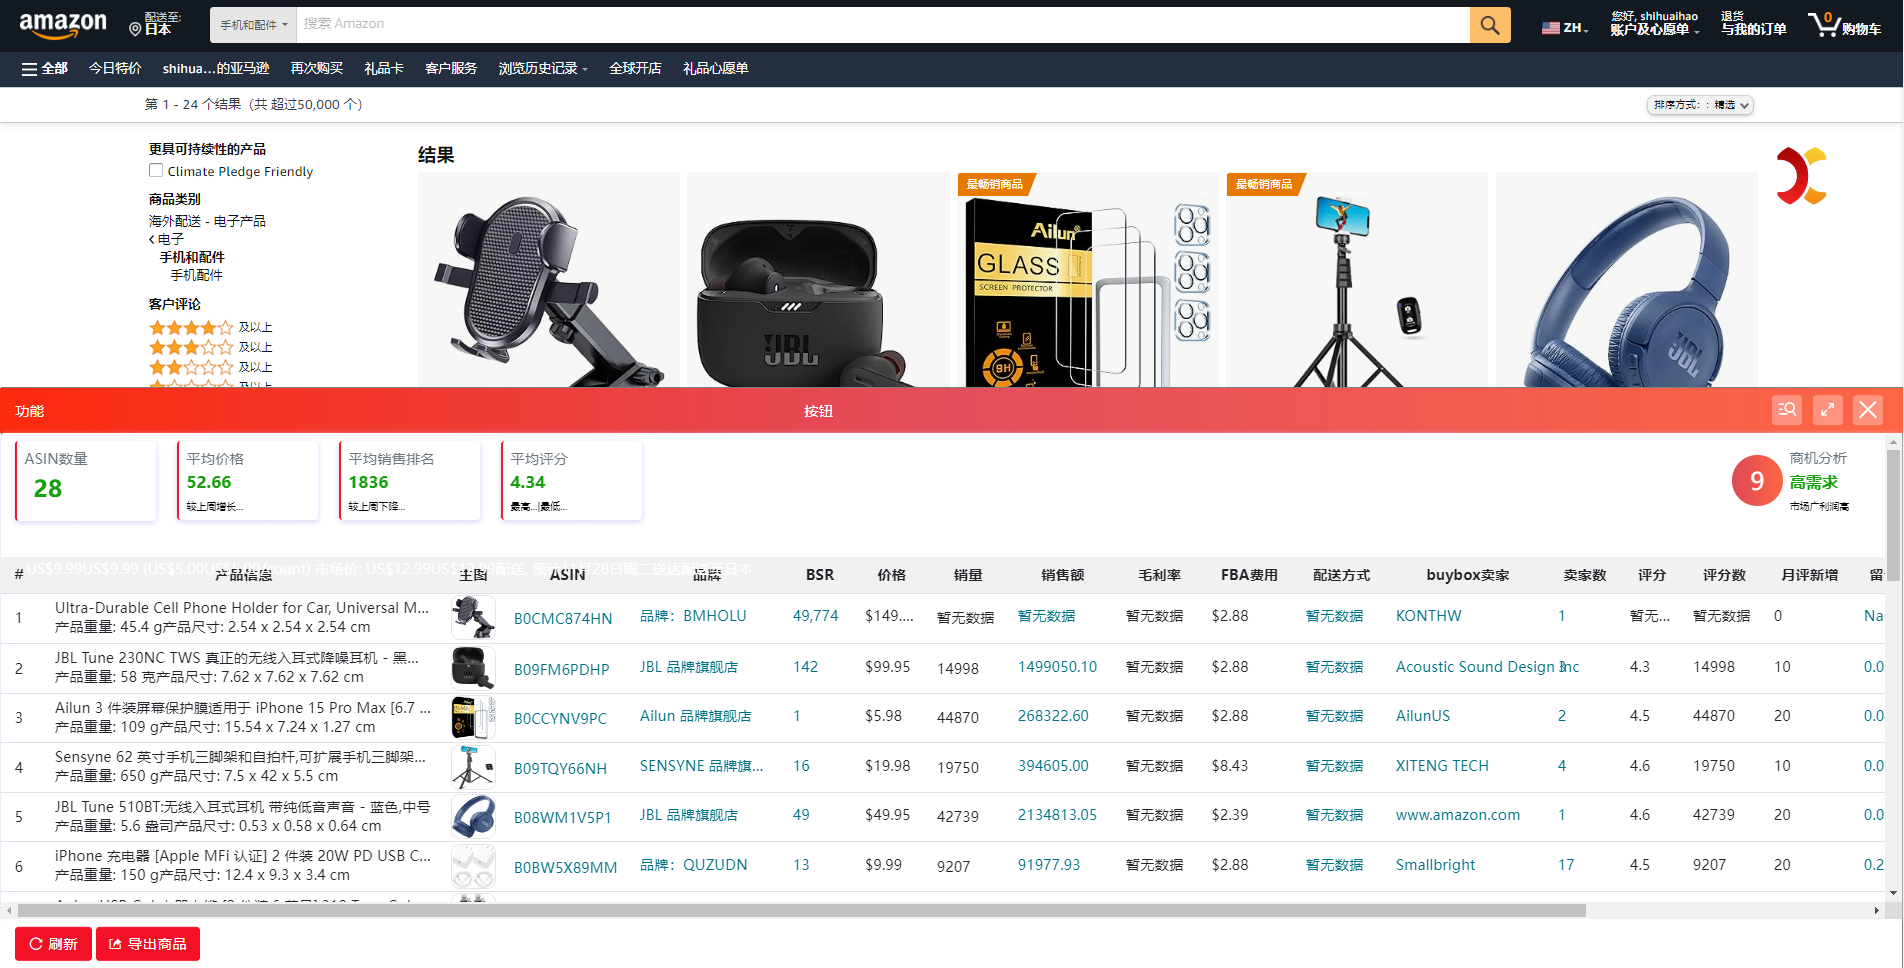Click the 刷新 refresh button

click(x=53, y=944)
